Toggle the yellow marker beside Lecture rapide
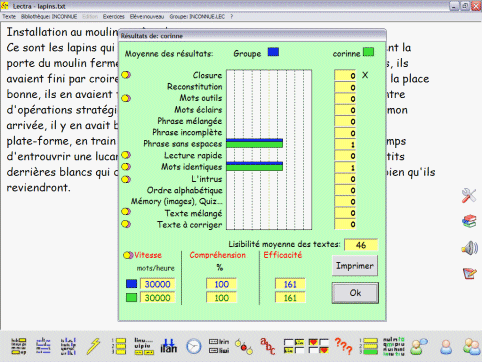 click(x=126, y=155)
